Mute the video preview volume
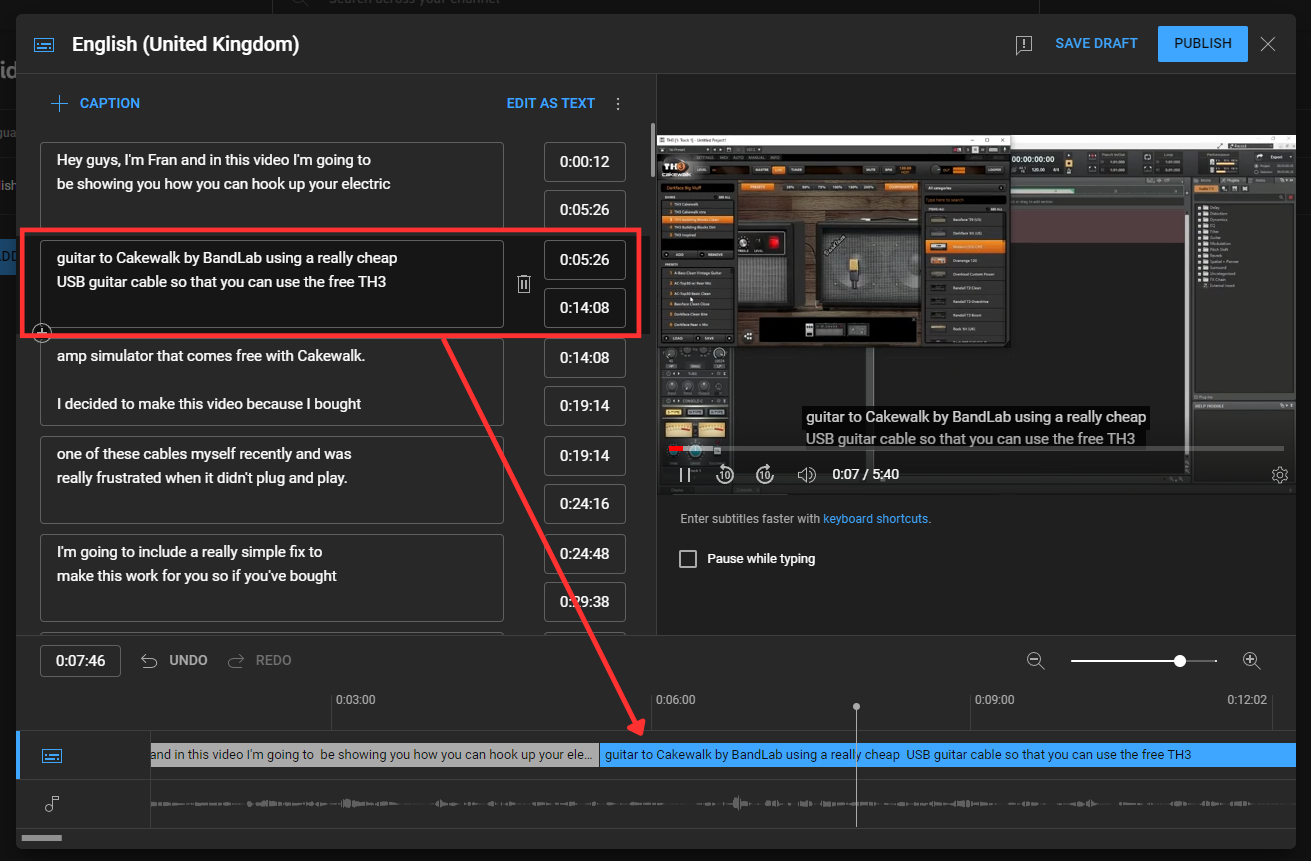The height and width of the screenshot is (861, 1311). [806, 475]
